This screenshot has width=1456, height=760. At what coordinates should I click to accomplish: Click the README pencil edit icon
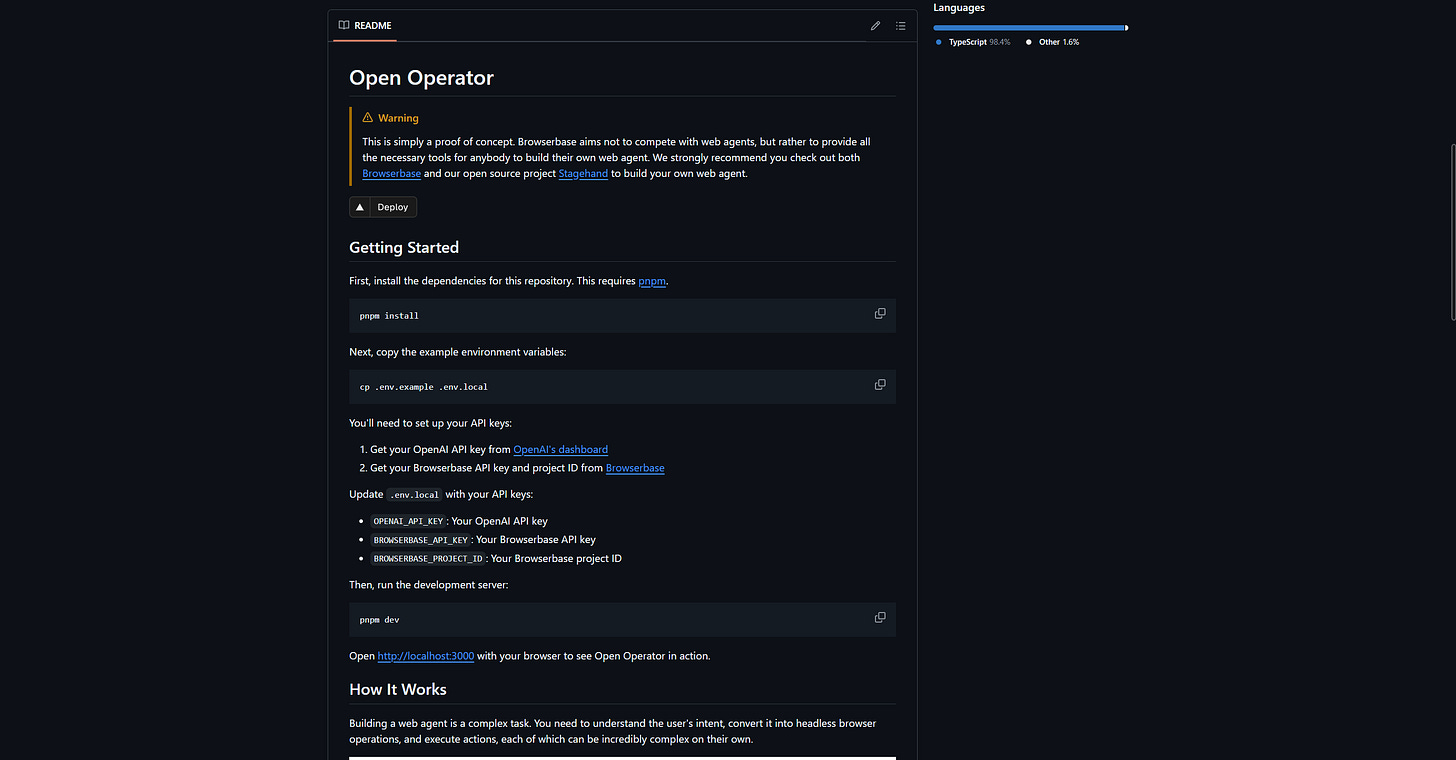(x=875, y=25)
